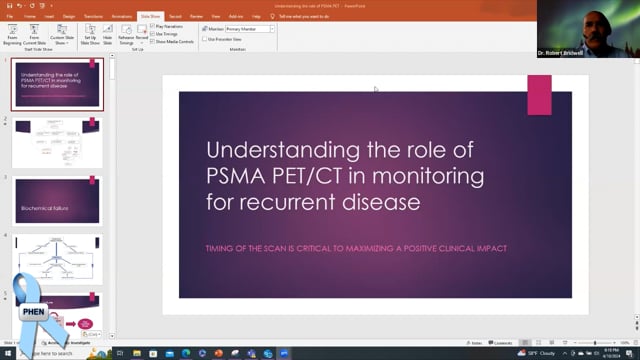Open Microsoft Edge from taskbar

186,353
